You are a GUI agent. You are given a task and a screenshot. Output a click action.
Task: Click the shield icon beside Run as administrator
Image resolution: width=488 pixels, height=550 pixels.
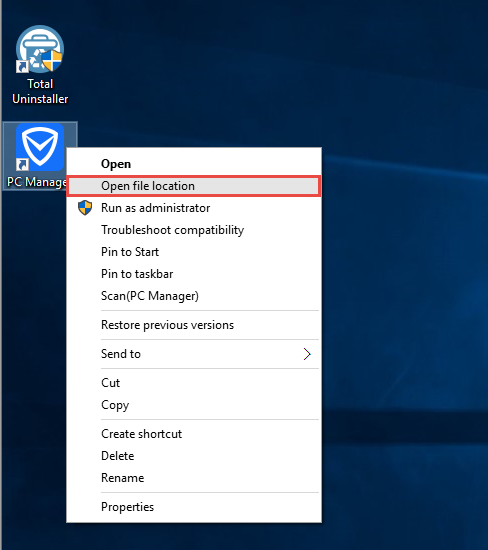(85, 208)
